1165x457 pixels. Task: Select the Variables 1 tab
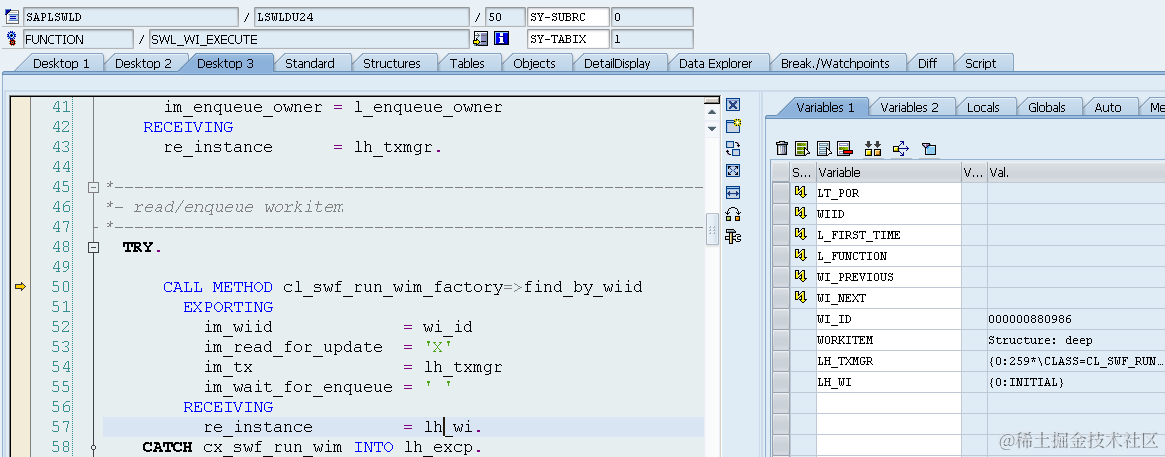[825, 107]
